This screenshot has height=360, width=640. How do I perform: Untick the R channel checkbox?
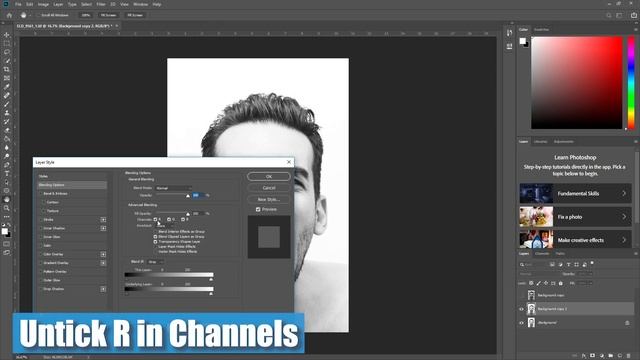pyautogui.click(x=155, y=220)
